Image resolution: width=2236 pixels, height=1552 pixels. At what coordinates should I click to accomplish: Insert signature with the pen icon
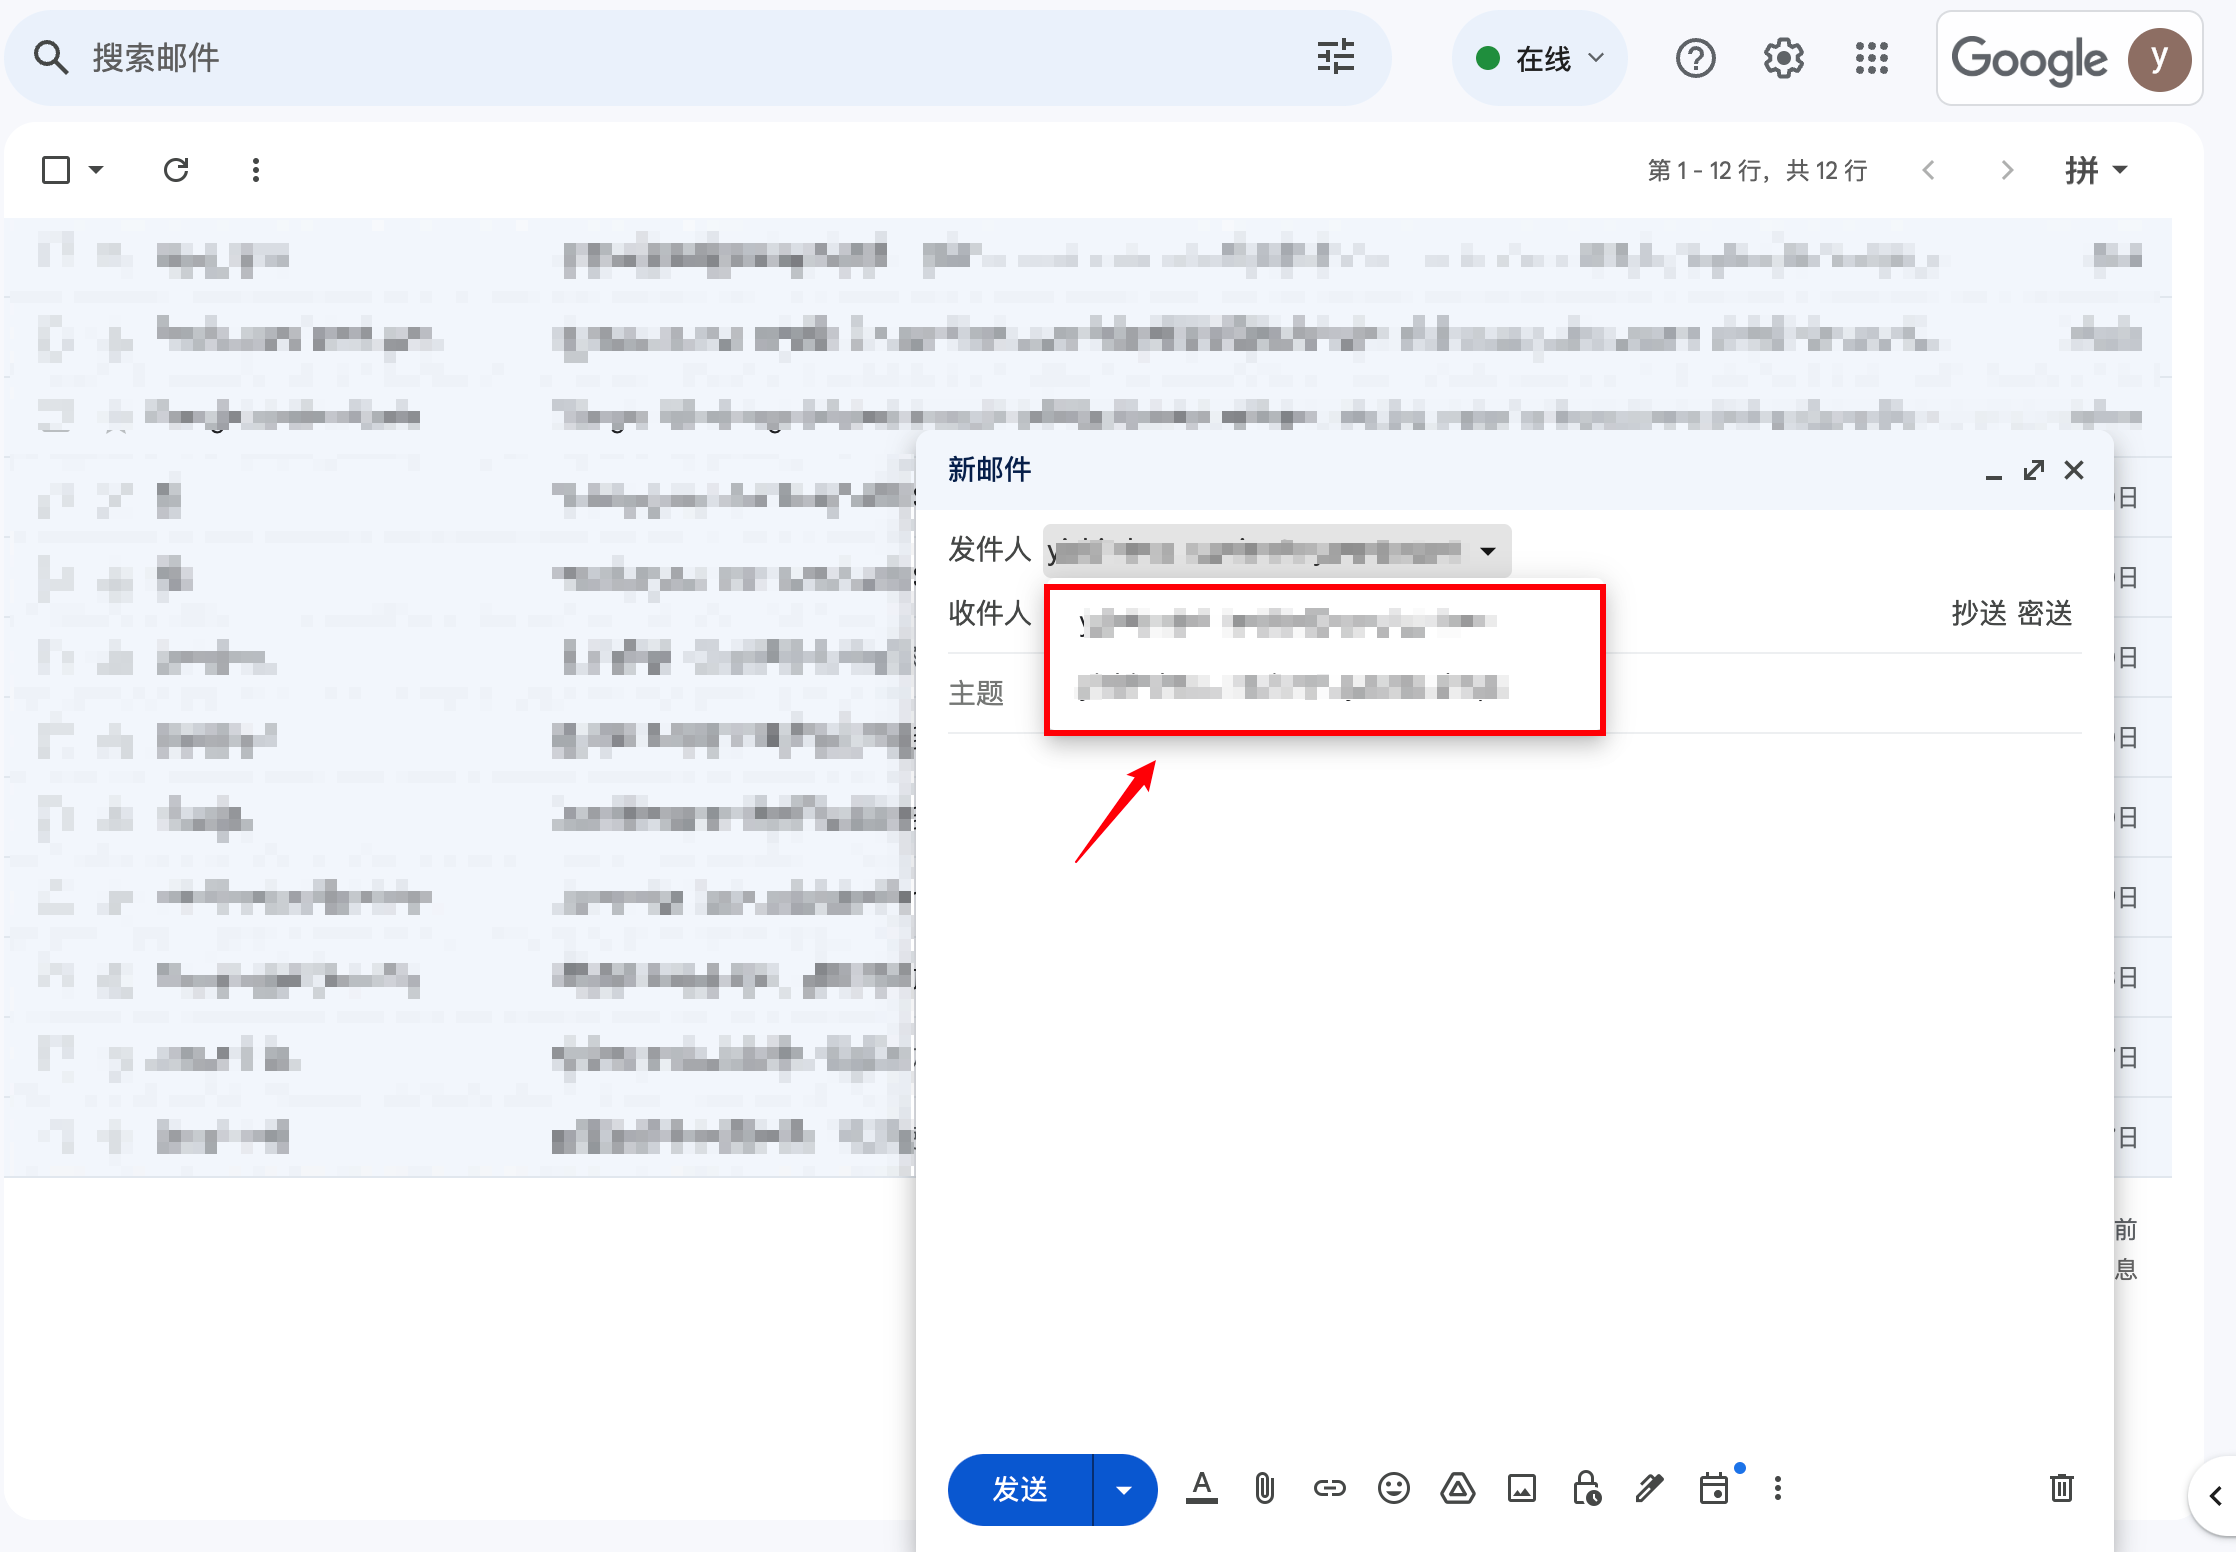[1650, 1488]
